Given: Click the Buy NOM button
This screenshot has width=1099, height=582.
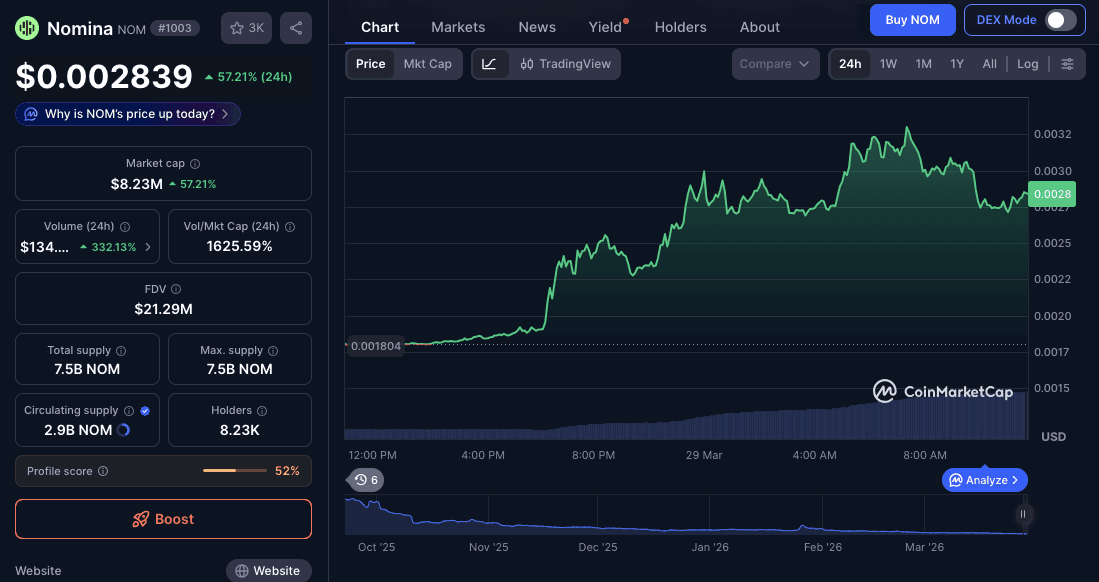Looking at the screenshot, I should click(912, 19).
